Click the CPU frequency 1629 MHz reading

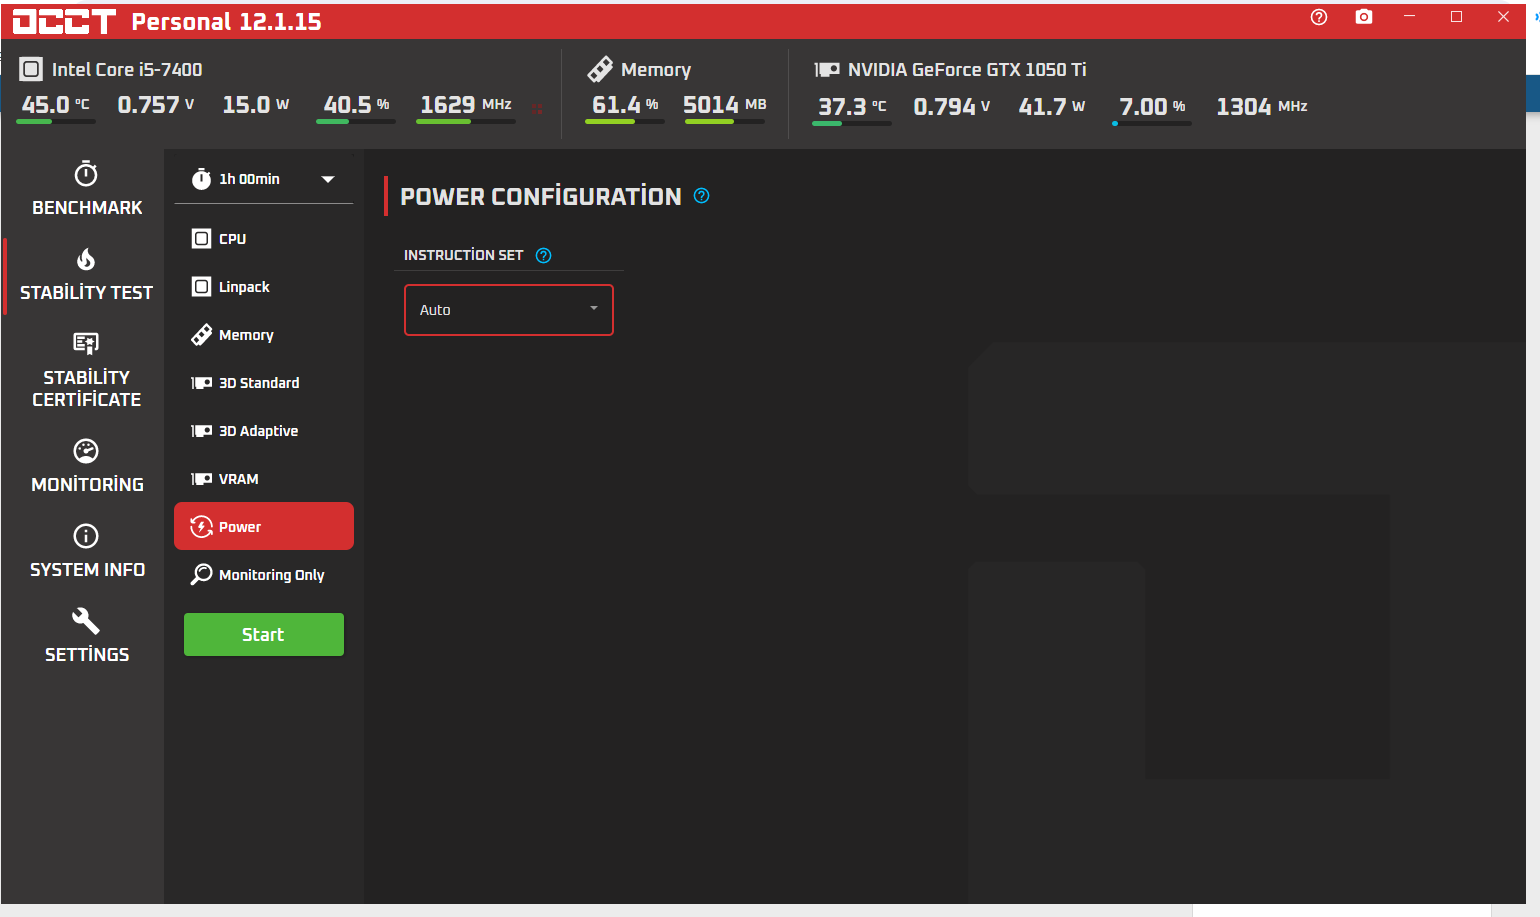(x=466, y=105)
